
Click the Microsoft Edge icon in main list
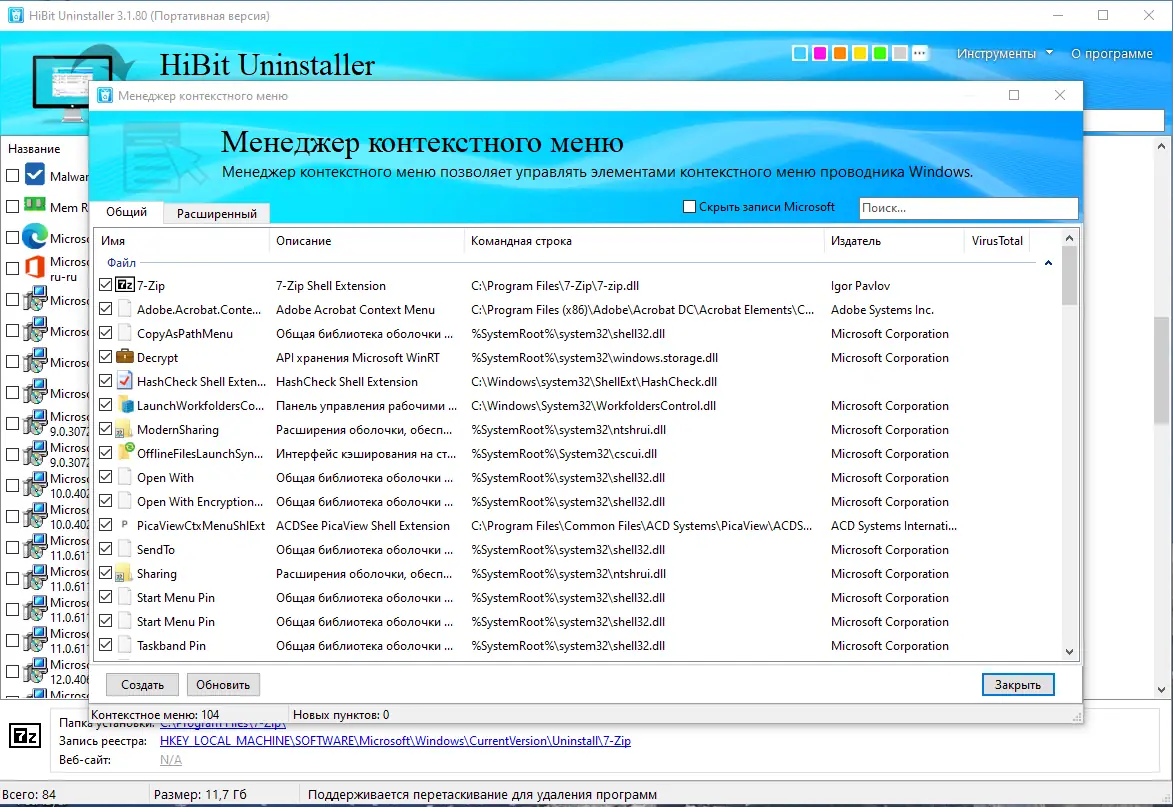(x=34, y=236)
